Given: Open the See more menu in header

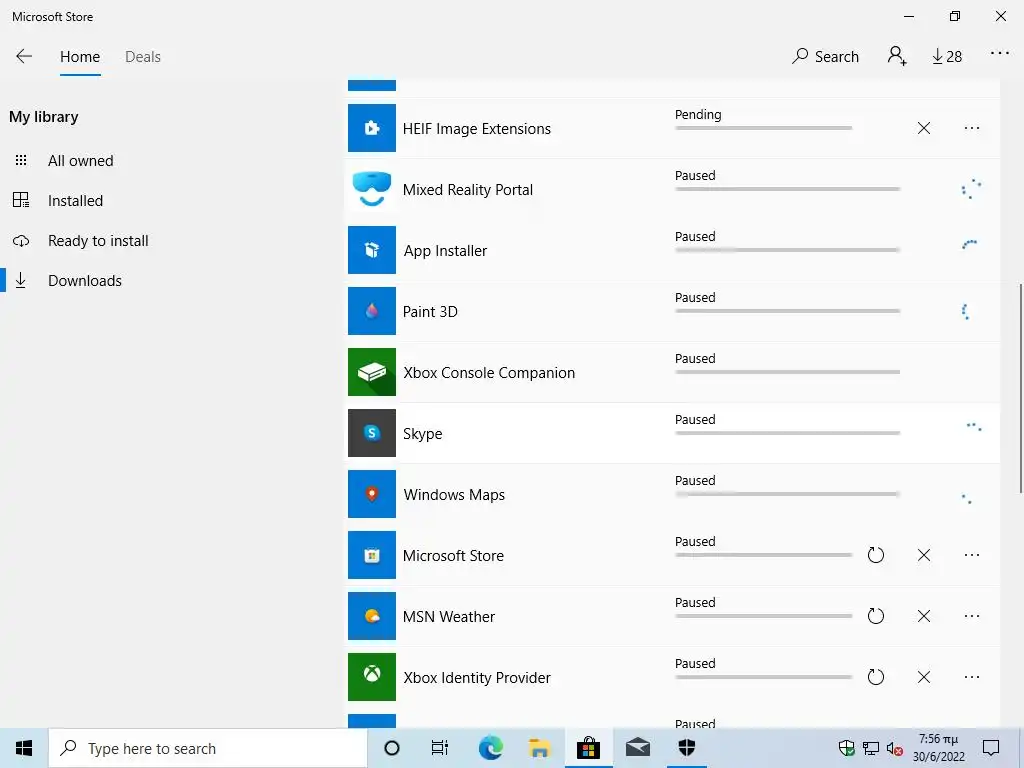Looking at the screenshot, I should point(1000,54).
